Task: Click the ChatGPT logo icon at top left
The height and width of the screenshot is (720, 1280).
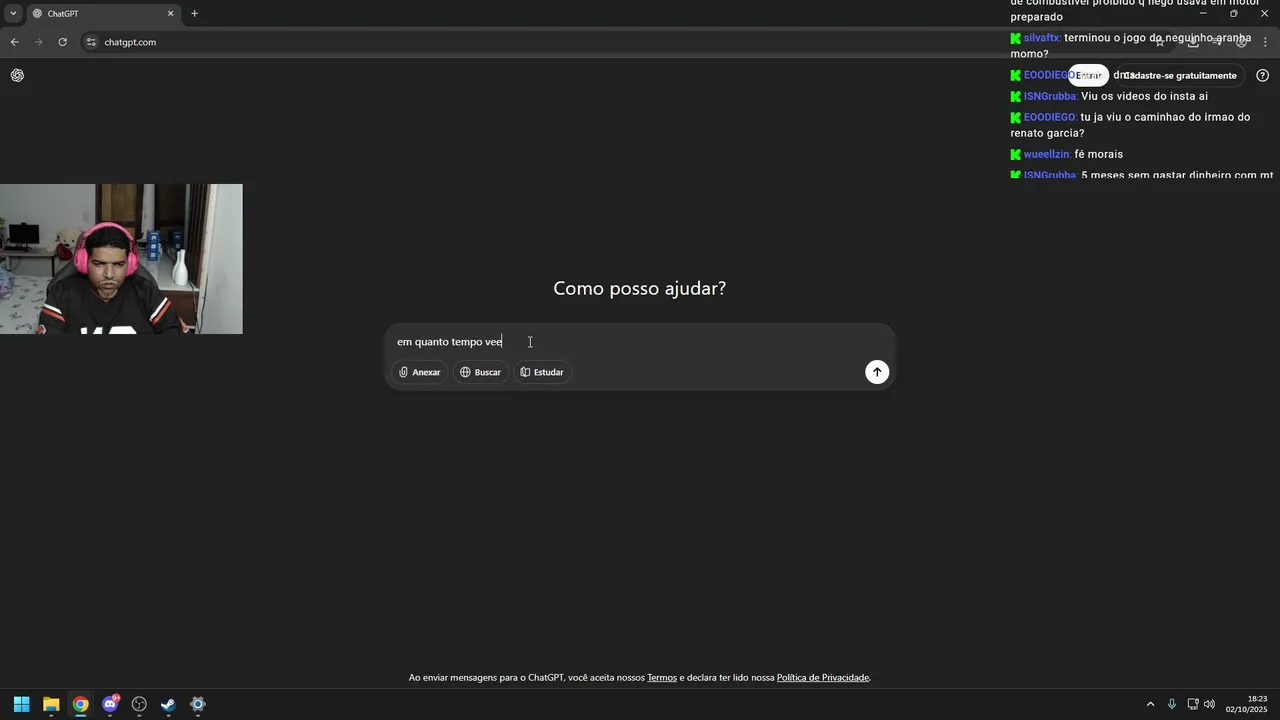Action: pyautogui.click(x=17, y=75)
